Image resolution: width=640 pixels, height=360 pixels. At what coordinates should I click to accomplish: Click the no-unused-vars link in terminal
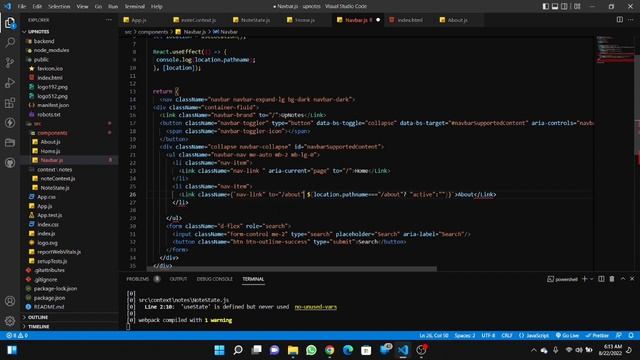[316, 307]
